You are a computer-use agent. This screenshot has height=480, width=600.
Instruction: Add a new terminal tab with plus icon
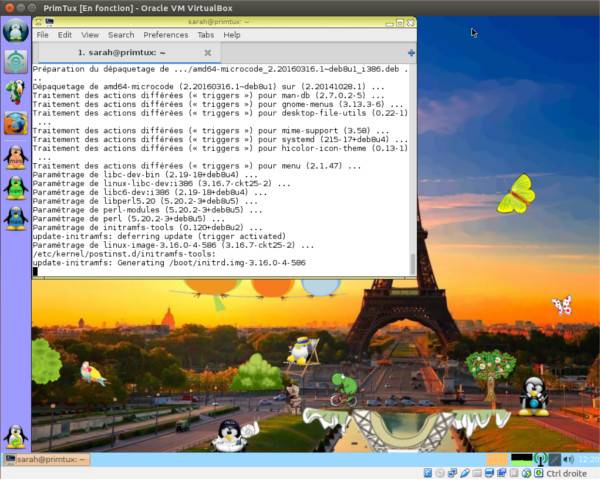[x=411, y=53]
